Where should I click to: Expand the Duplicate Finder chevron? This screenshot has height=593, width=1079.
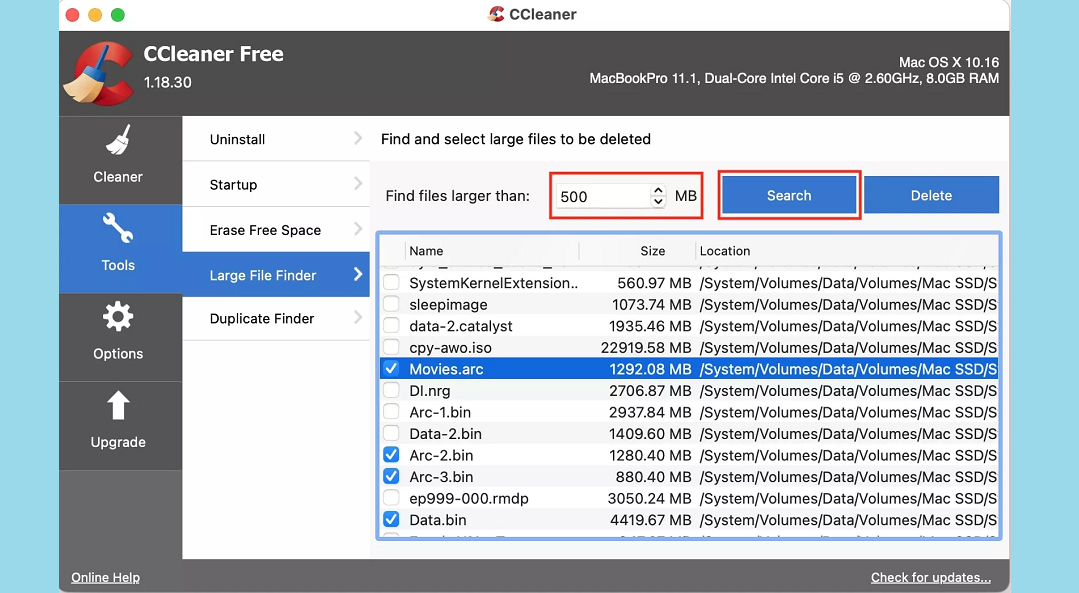[358, 318]
